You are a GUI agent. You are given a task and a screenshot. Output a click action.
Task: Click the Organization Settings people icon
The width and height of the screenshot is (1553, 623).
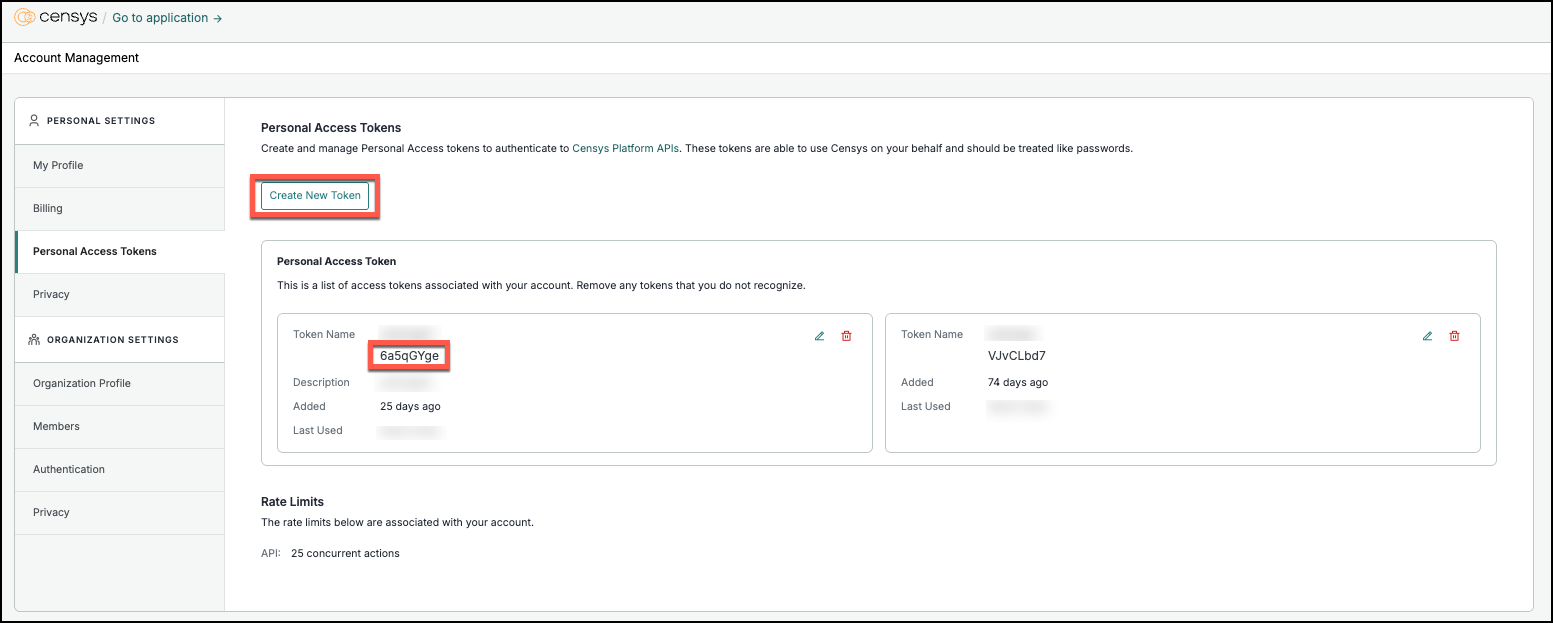34,340
